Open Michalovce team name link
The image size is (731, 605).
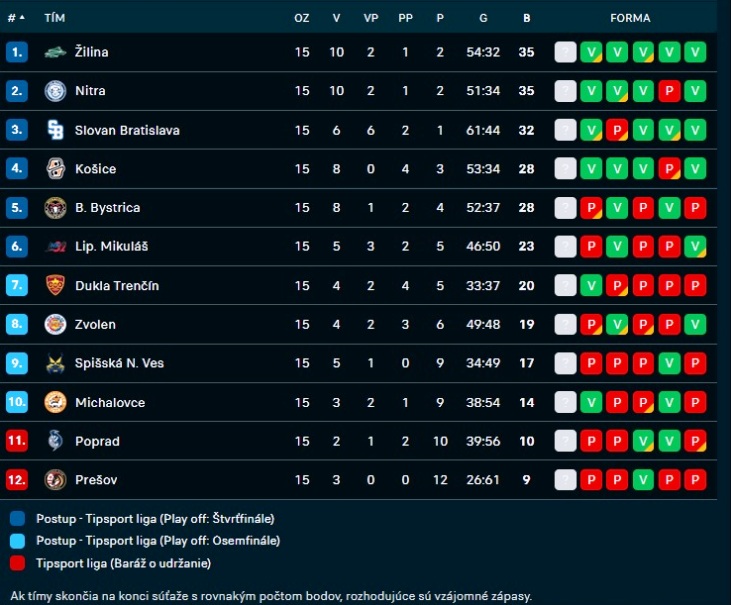110,403
